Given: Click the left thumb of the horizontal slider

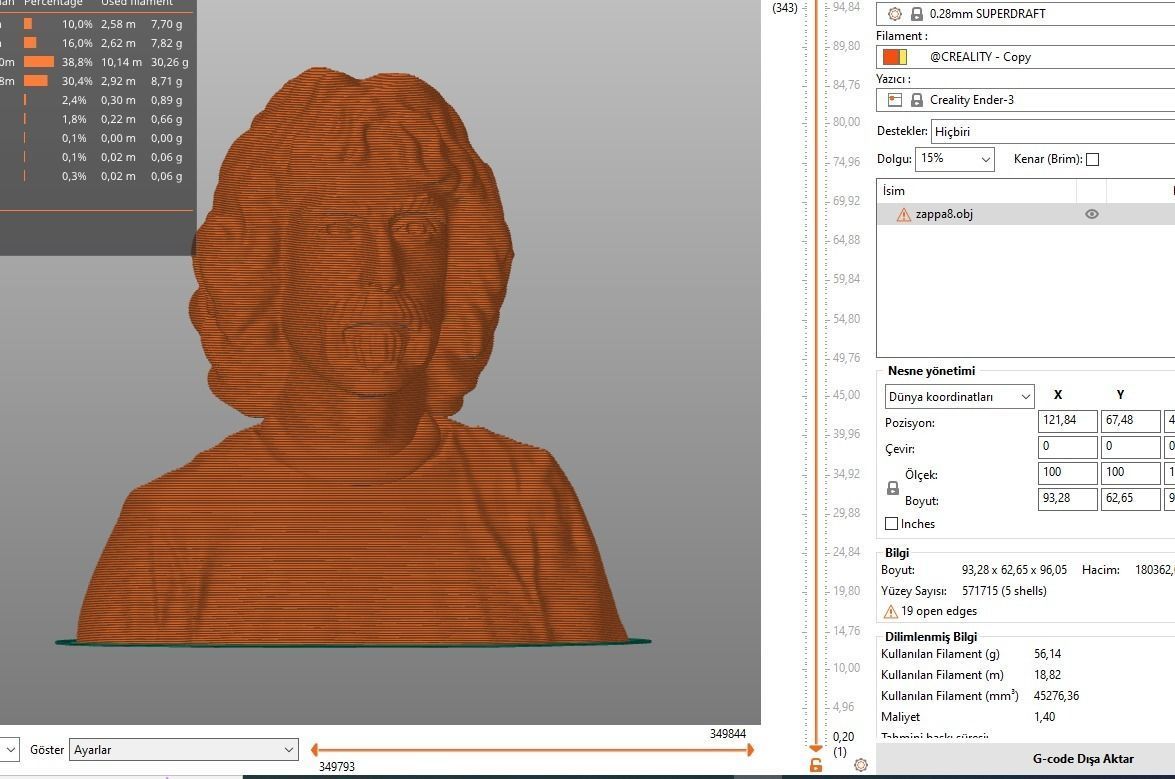Looking at the screenshot, I should click(315, 750).
